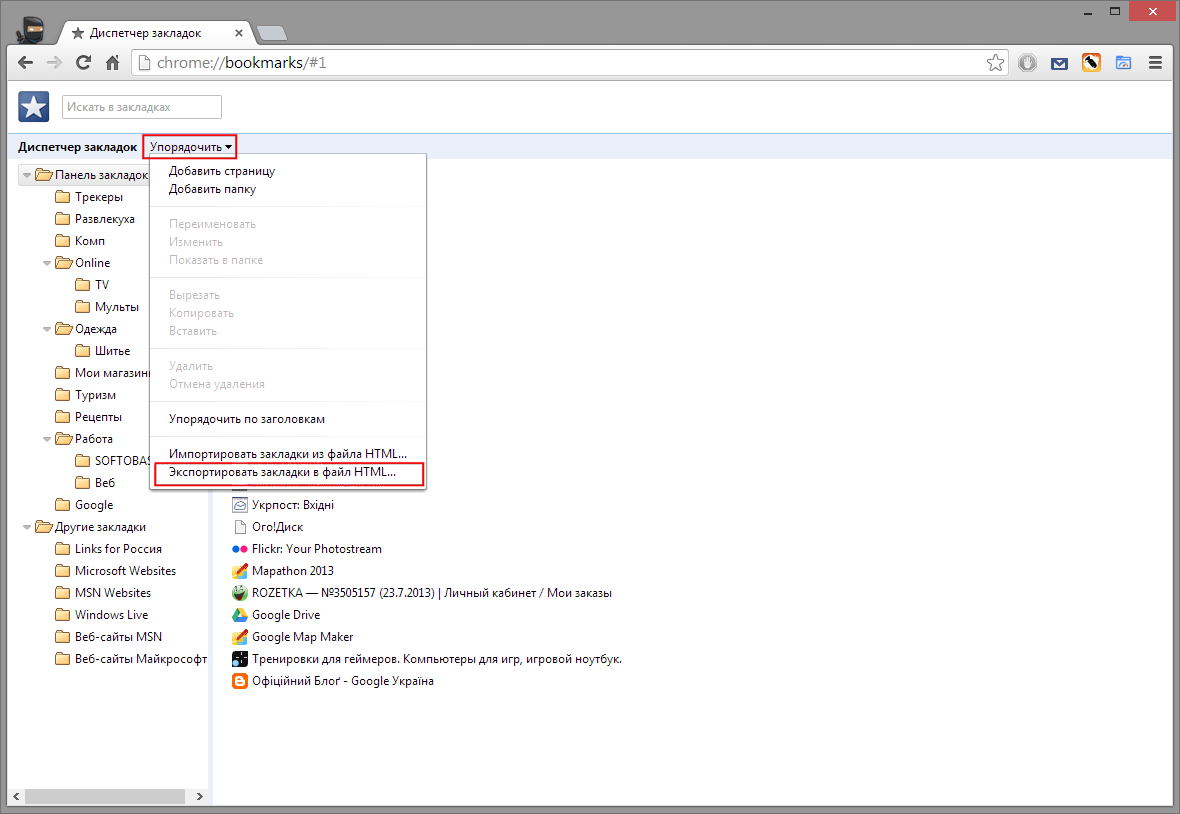Collapse the Online folder

click(47, 263)
